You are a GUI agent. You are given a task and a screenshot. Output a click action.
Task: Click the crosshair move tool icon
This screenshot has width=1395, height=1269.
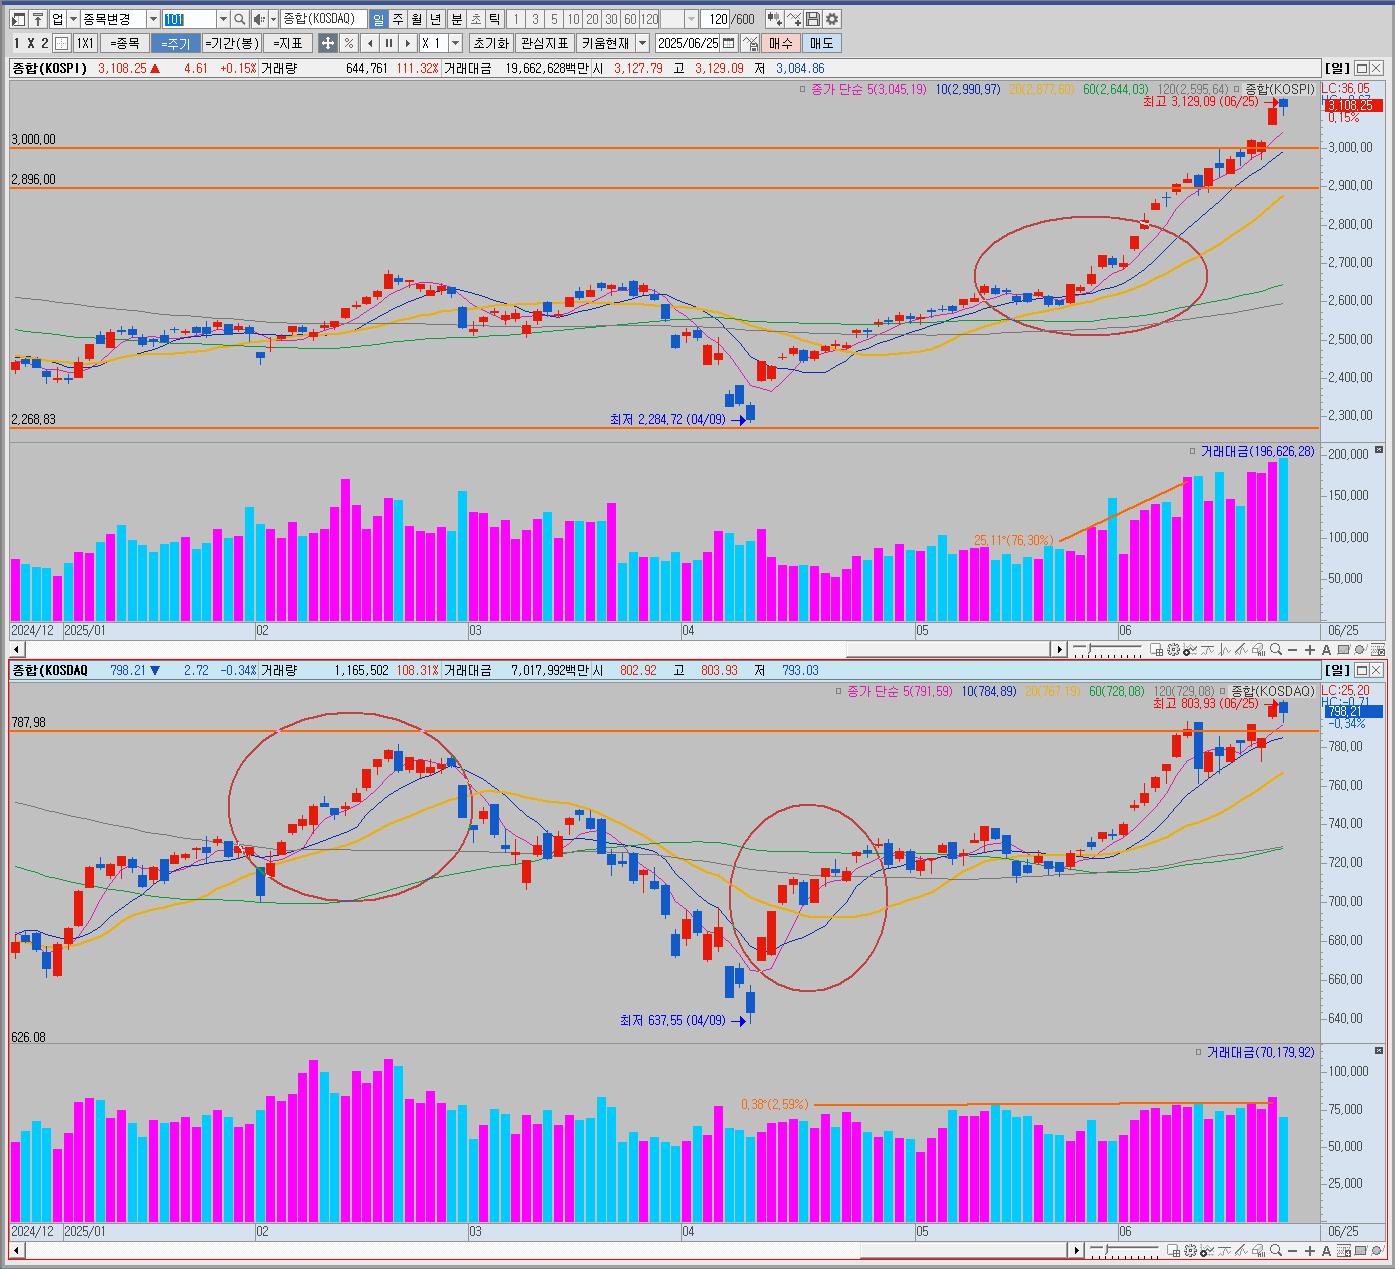coord(327,43)
